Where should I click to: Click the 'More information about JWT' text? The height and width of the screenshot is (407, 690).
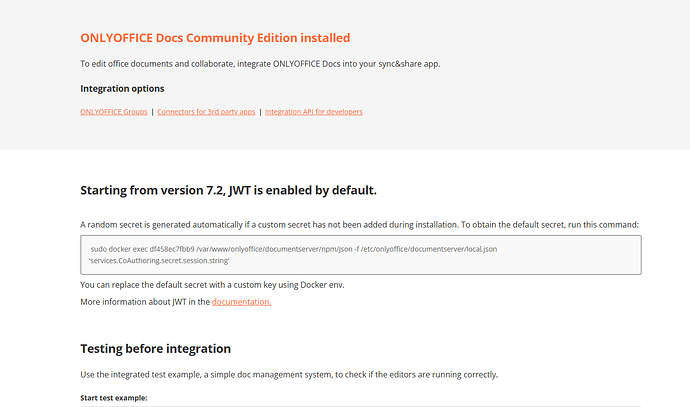144,301
